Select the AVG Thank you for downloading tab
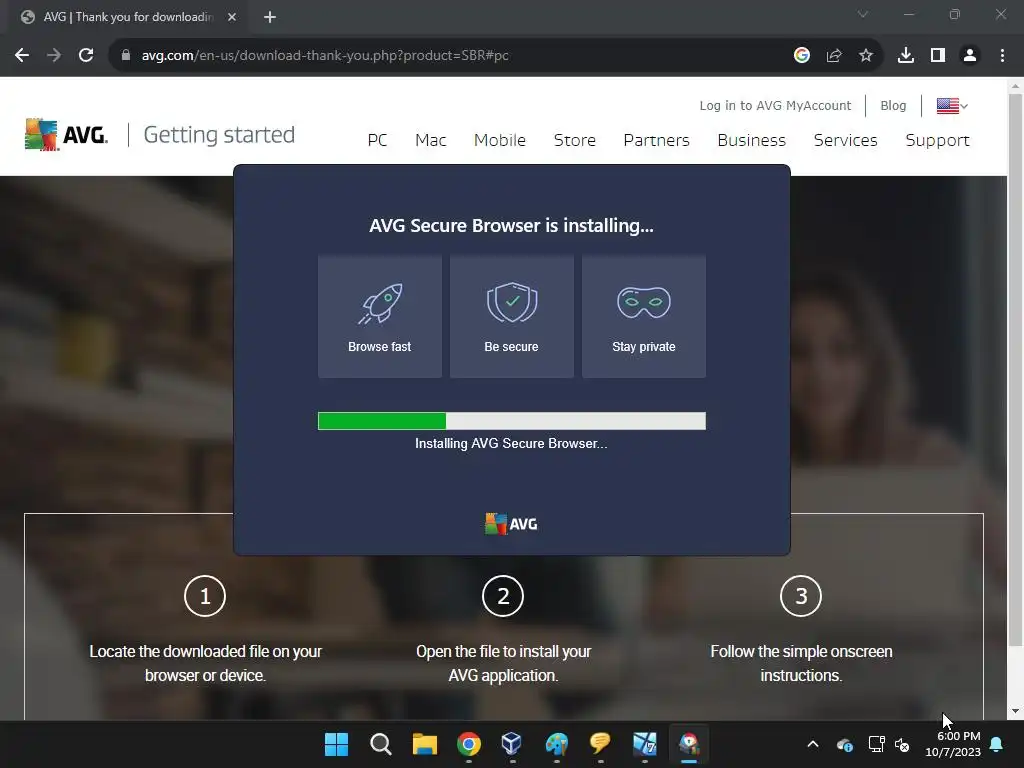 (129, 17)
